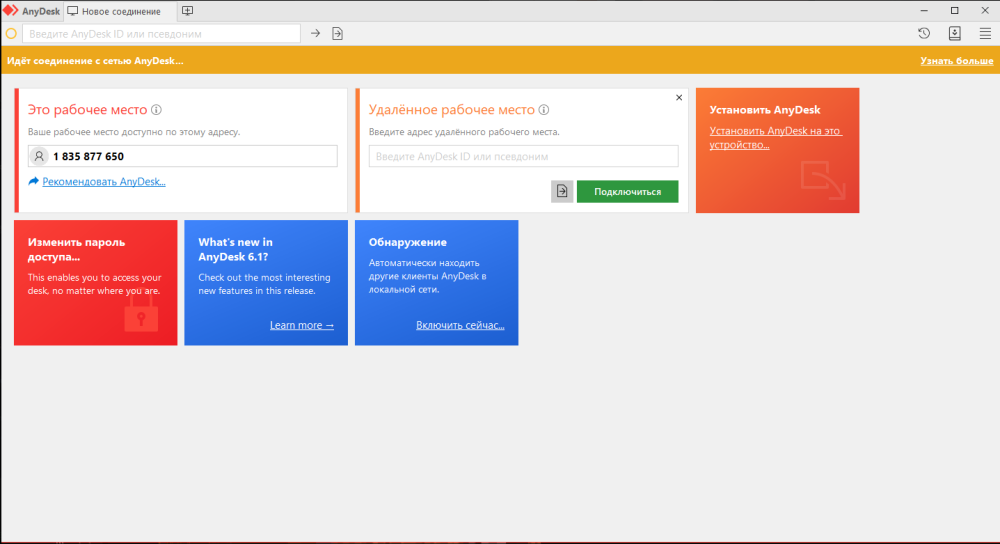Click remote desk address input field
1000x544 pixels.
[524, 156]
